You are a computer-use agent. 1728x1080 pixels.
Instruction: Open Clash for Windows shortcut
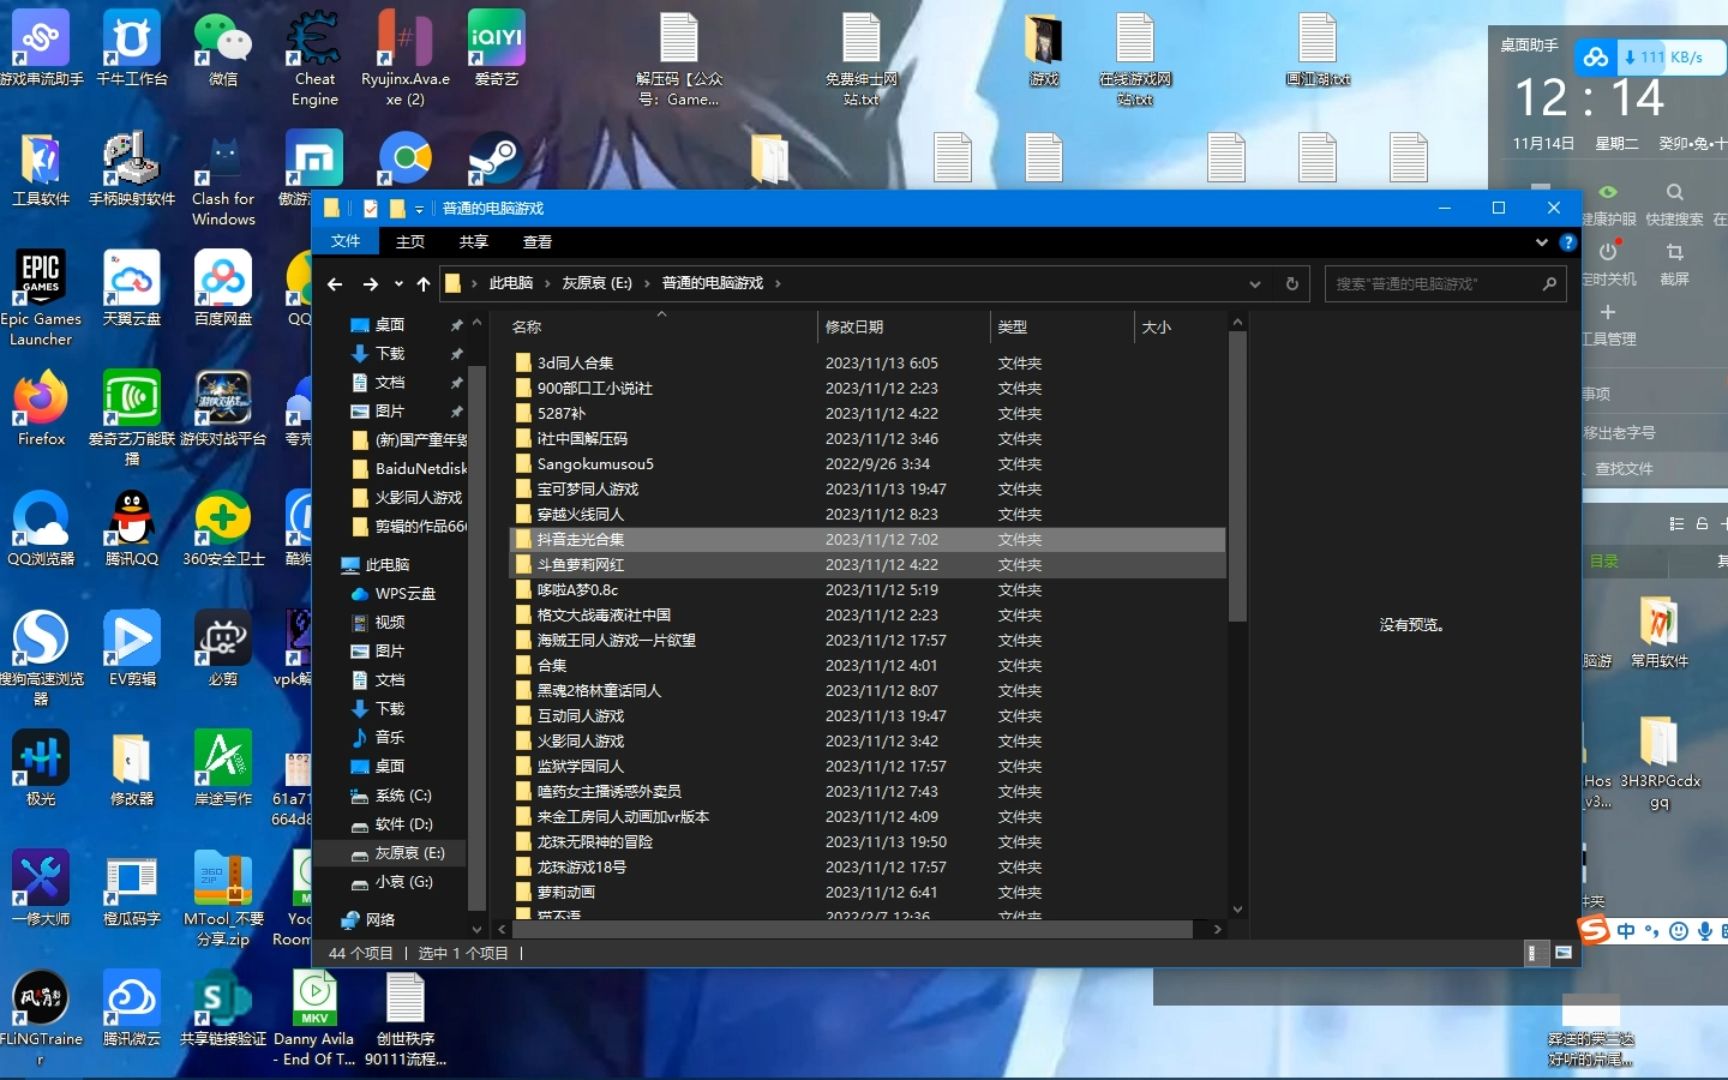coord(223,178)
